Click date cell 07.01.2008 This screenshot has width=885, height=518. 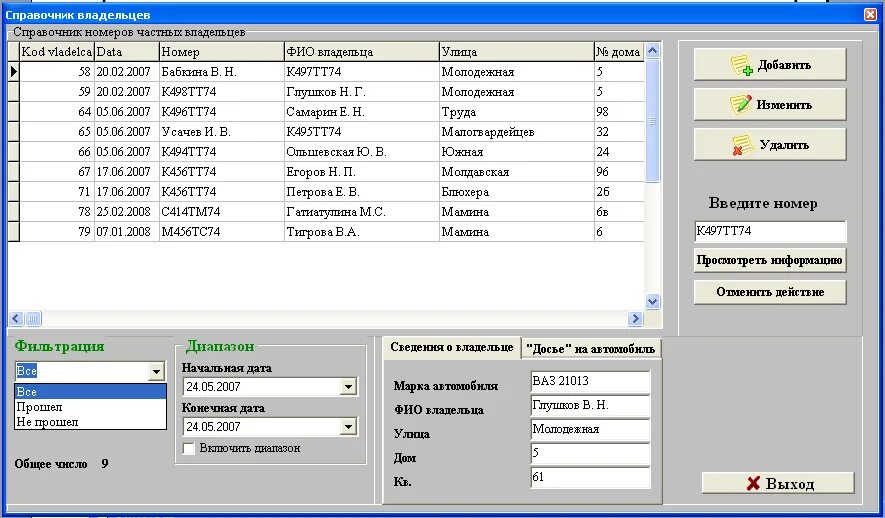[x=126, y=232]
